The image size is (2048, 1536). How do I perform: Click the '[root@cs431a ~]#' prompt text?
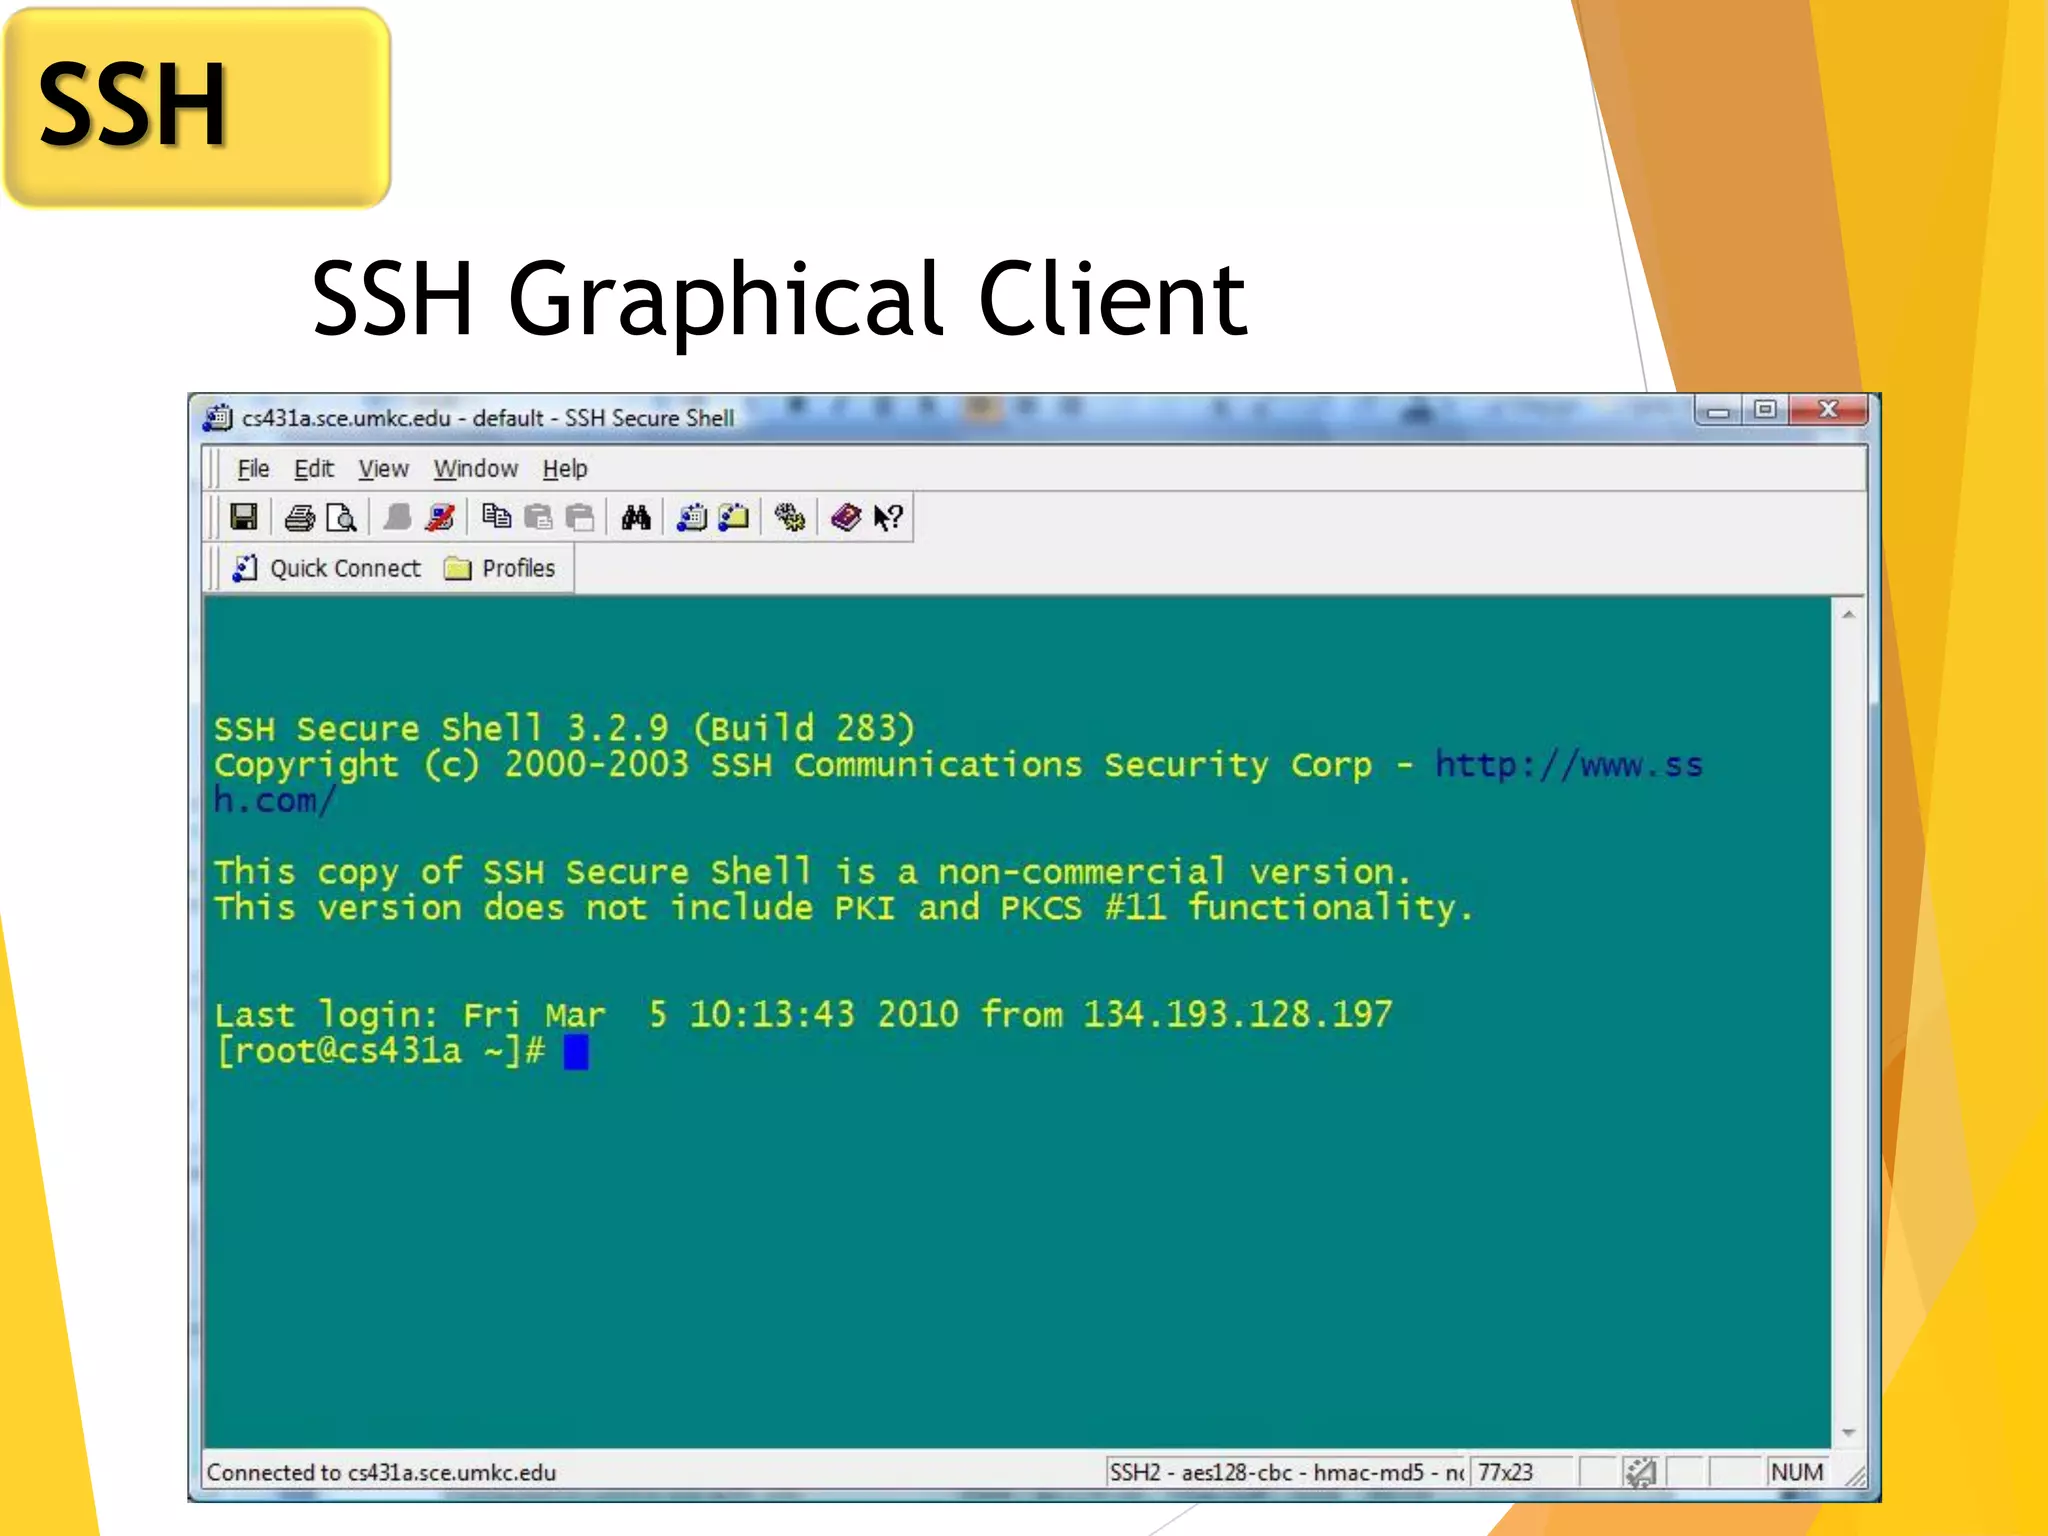click(x=380, y=1051)
